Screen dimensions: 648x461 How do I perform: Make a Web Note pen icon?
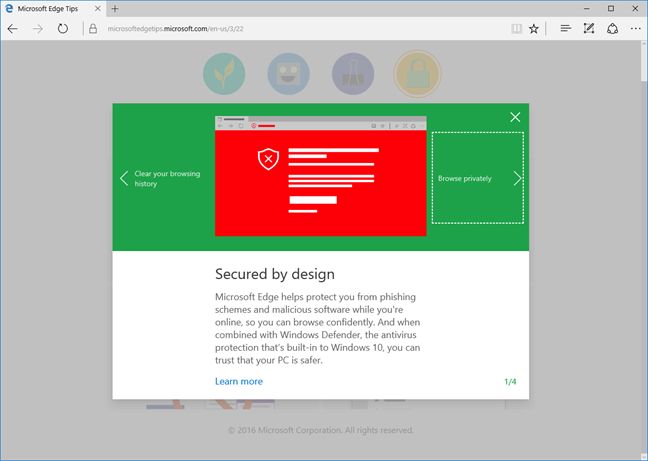coord(589,29)
